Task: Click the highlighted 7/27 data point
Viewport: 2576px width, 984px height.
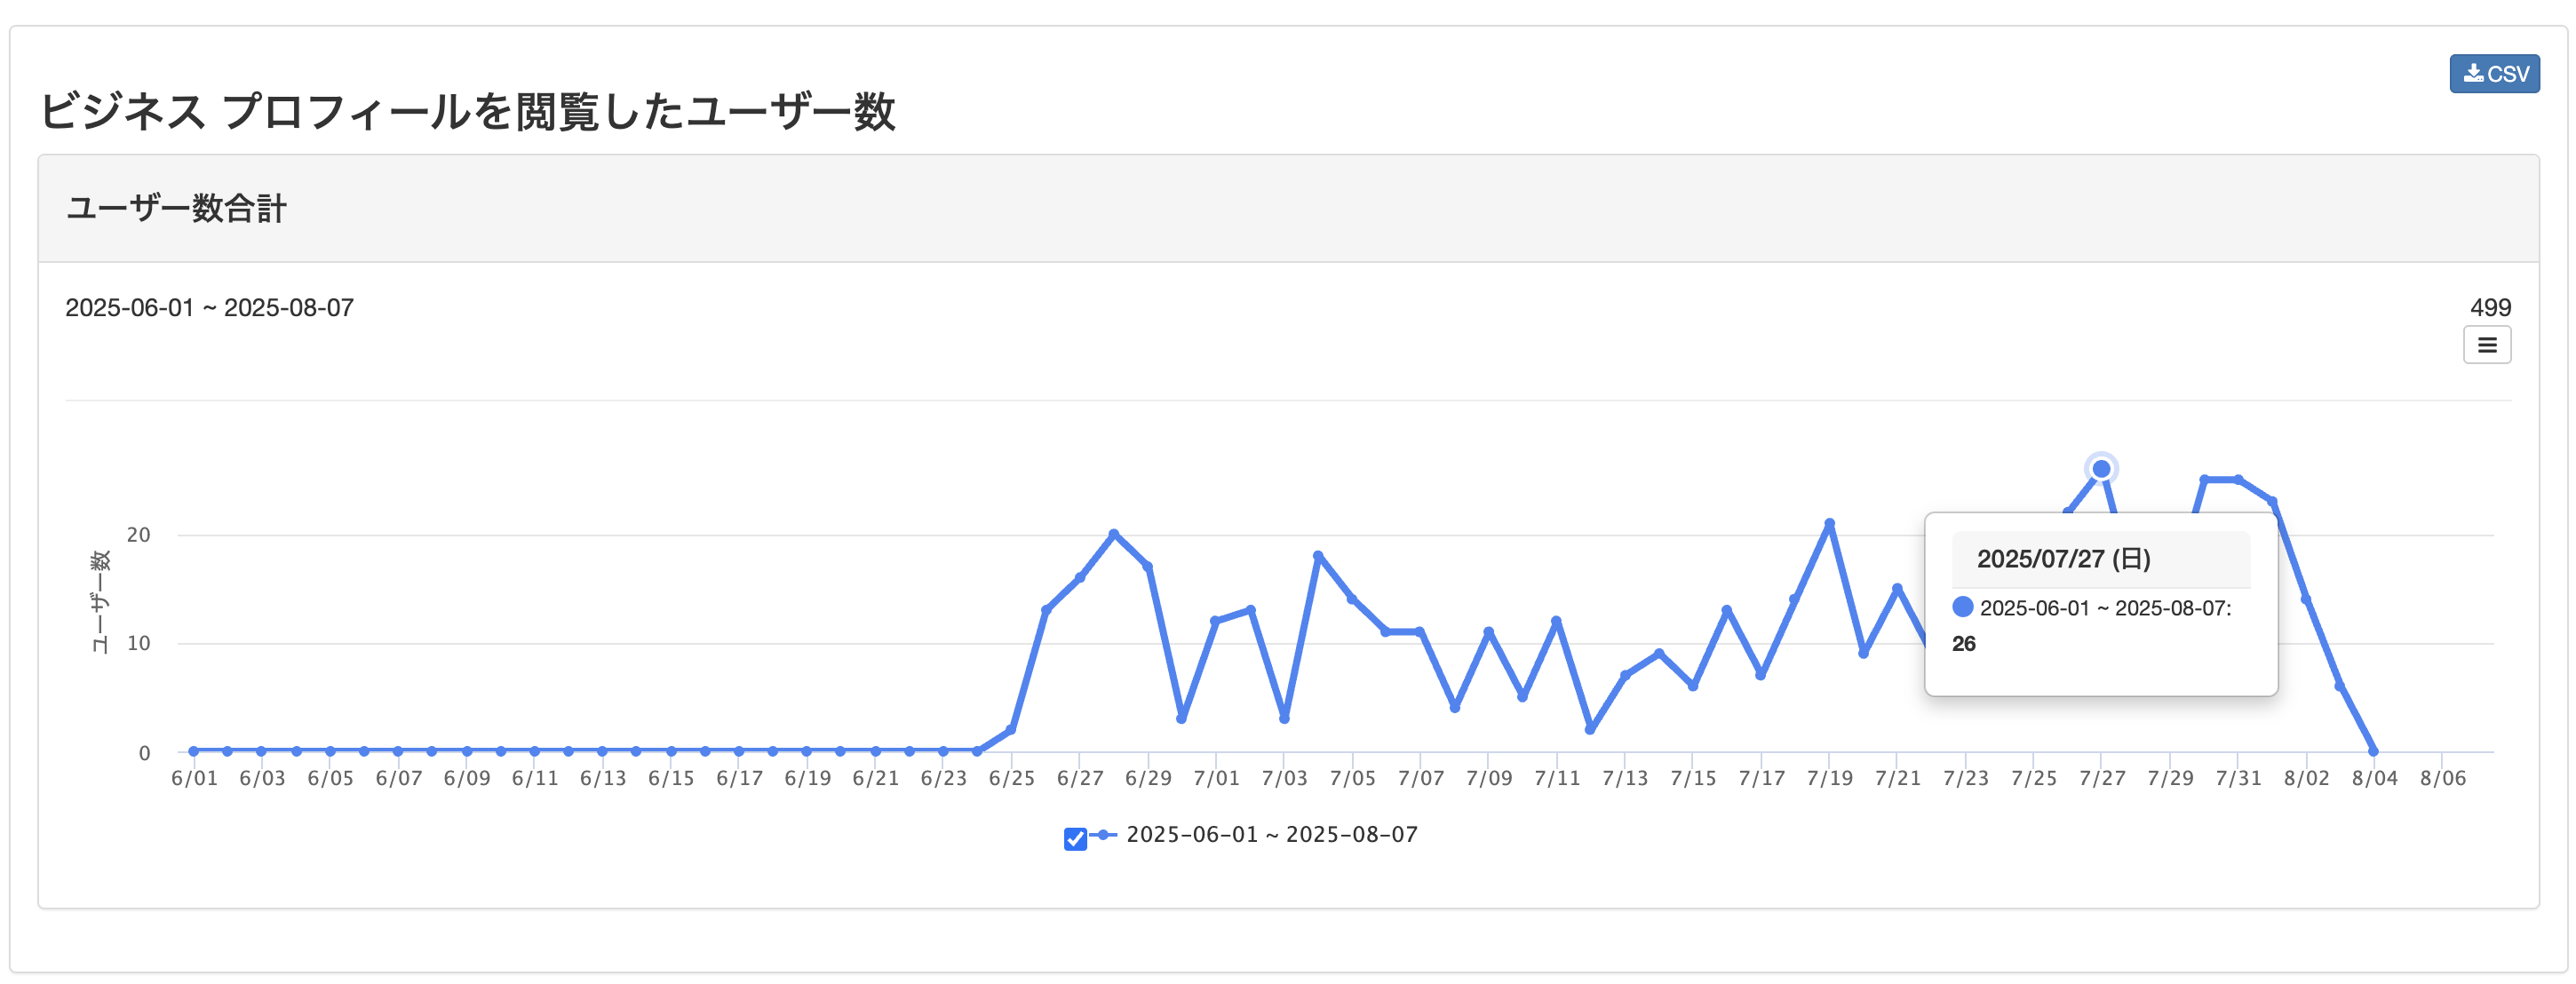Action: pos(2101,469)
